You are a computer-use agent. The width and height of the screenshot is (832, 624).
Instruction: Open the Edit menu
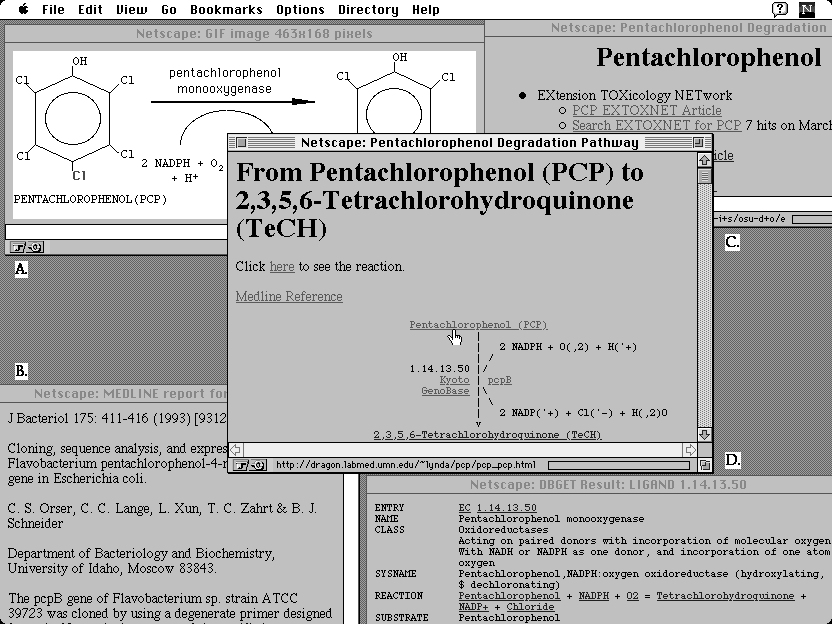90,10
